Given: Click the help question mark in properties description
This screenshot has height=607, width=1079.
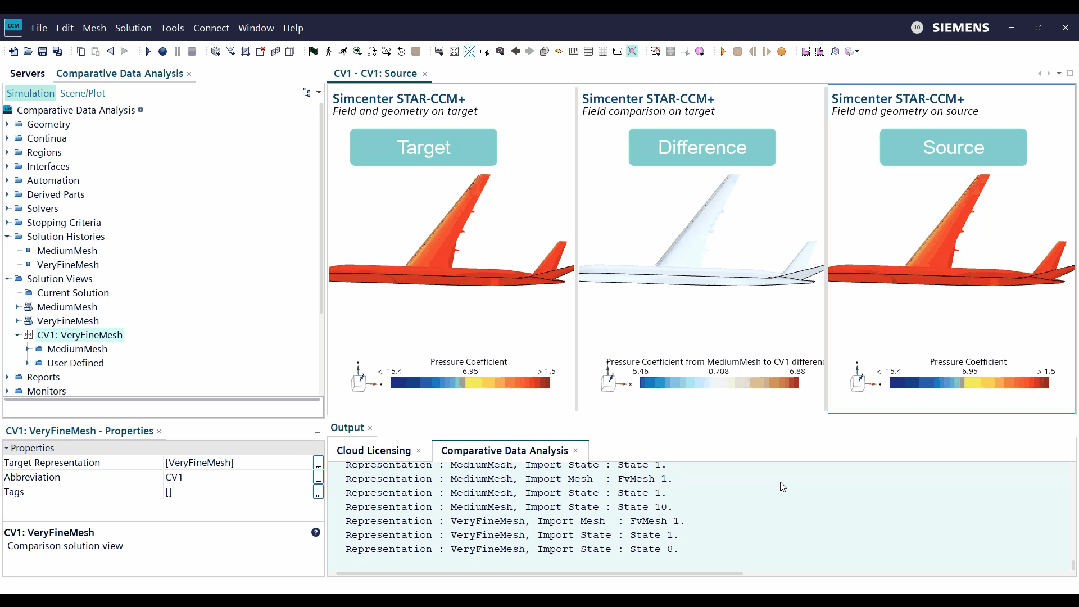Looking at the screenshot, I should [x=315, y=532].
